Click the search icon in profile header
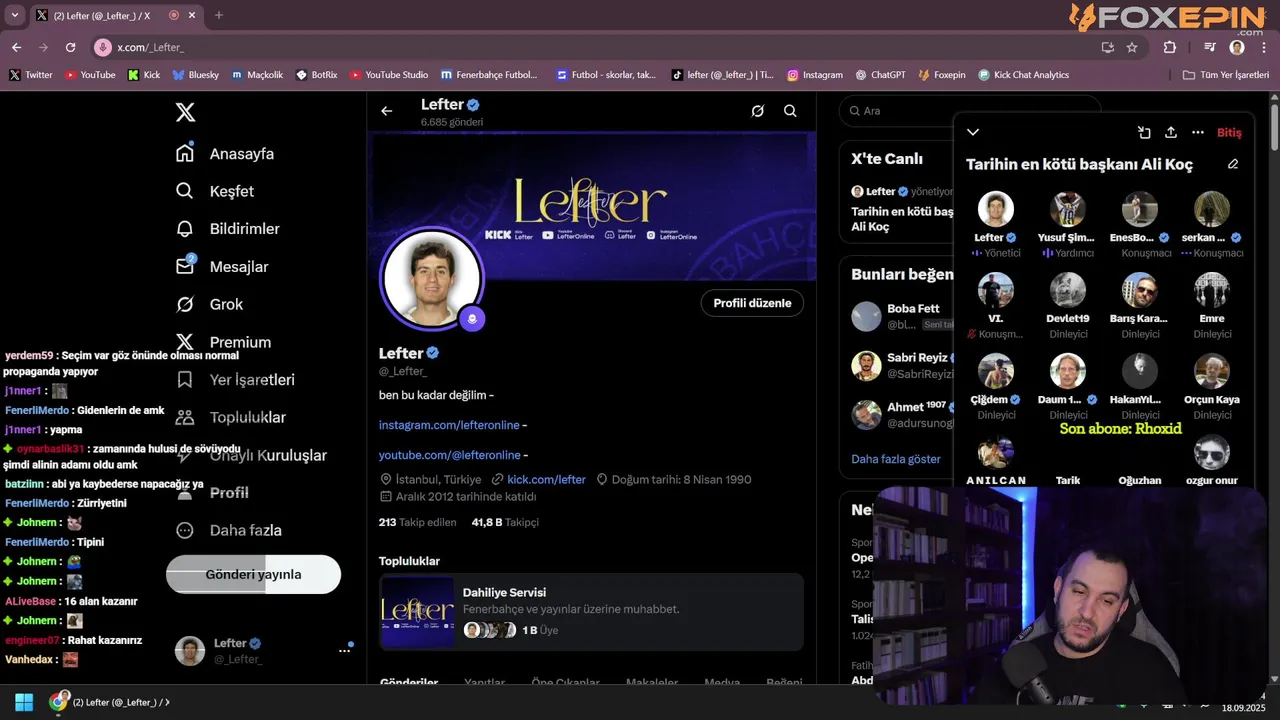The image size is (1280, 720). click(790, 111)
